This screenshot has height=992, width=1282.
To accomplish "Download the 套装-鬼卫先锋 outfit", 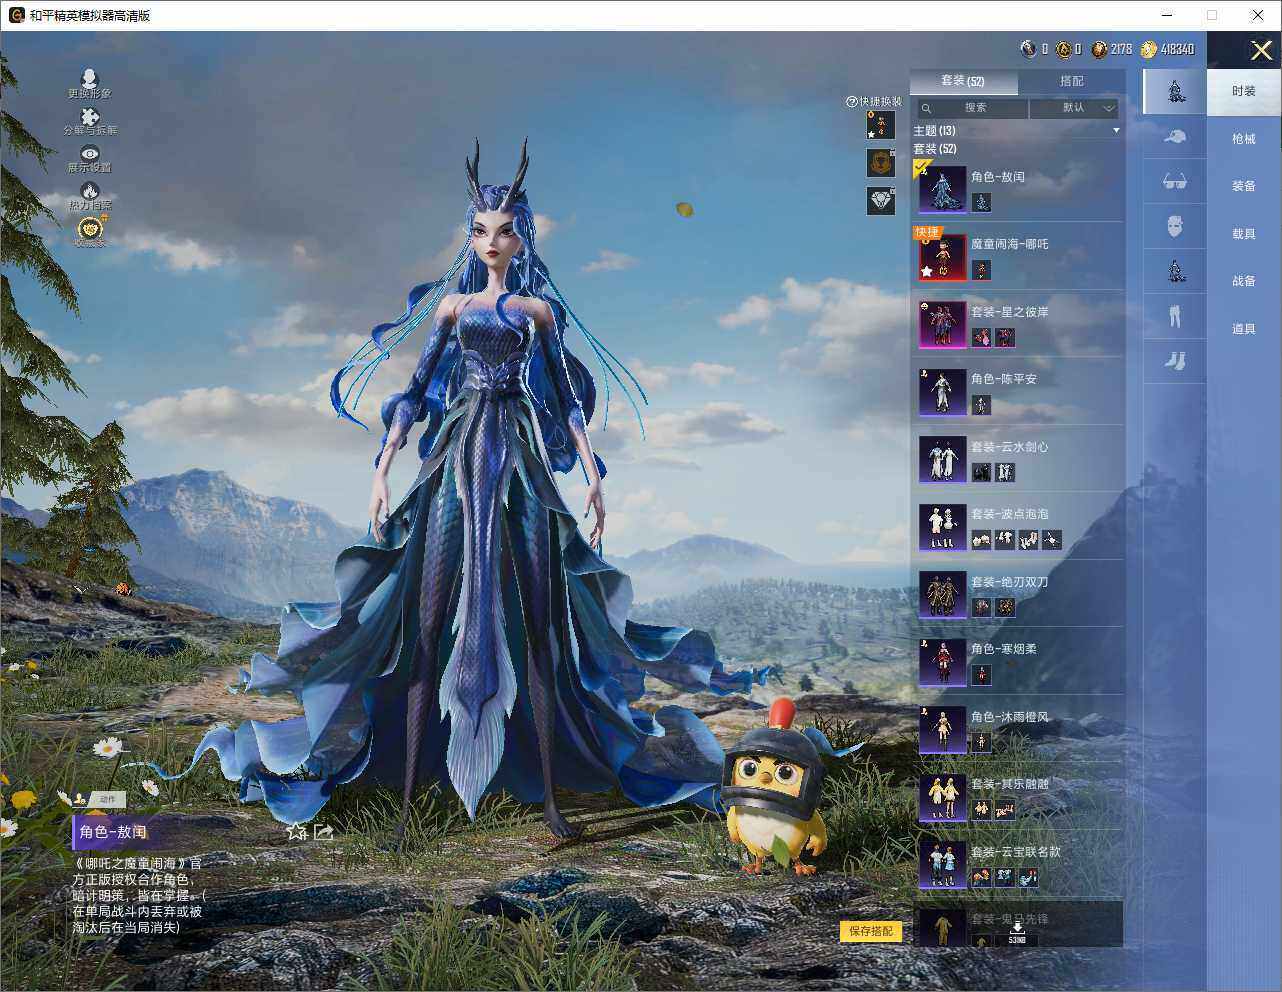I will pyautogui.click(x=1017, y=934).
